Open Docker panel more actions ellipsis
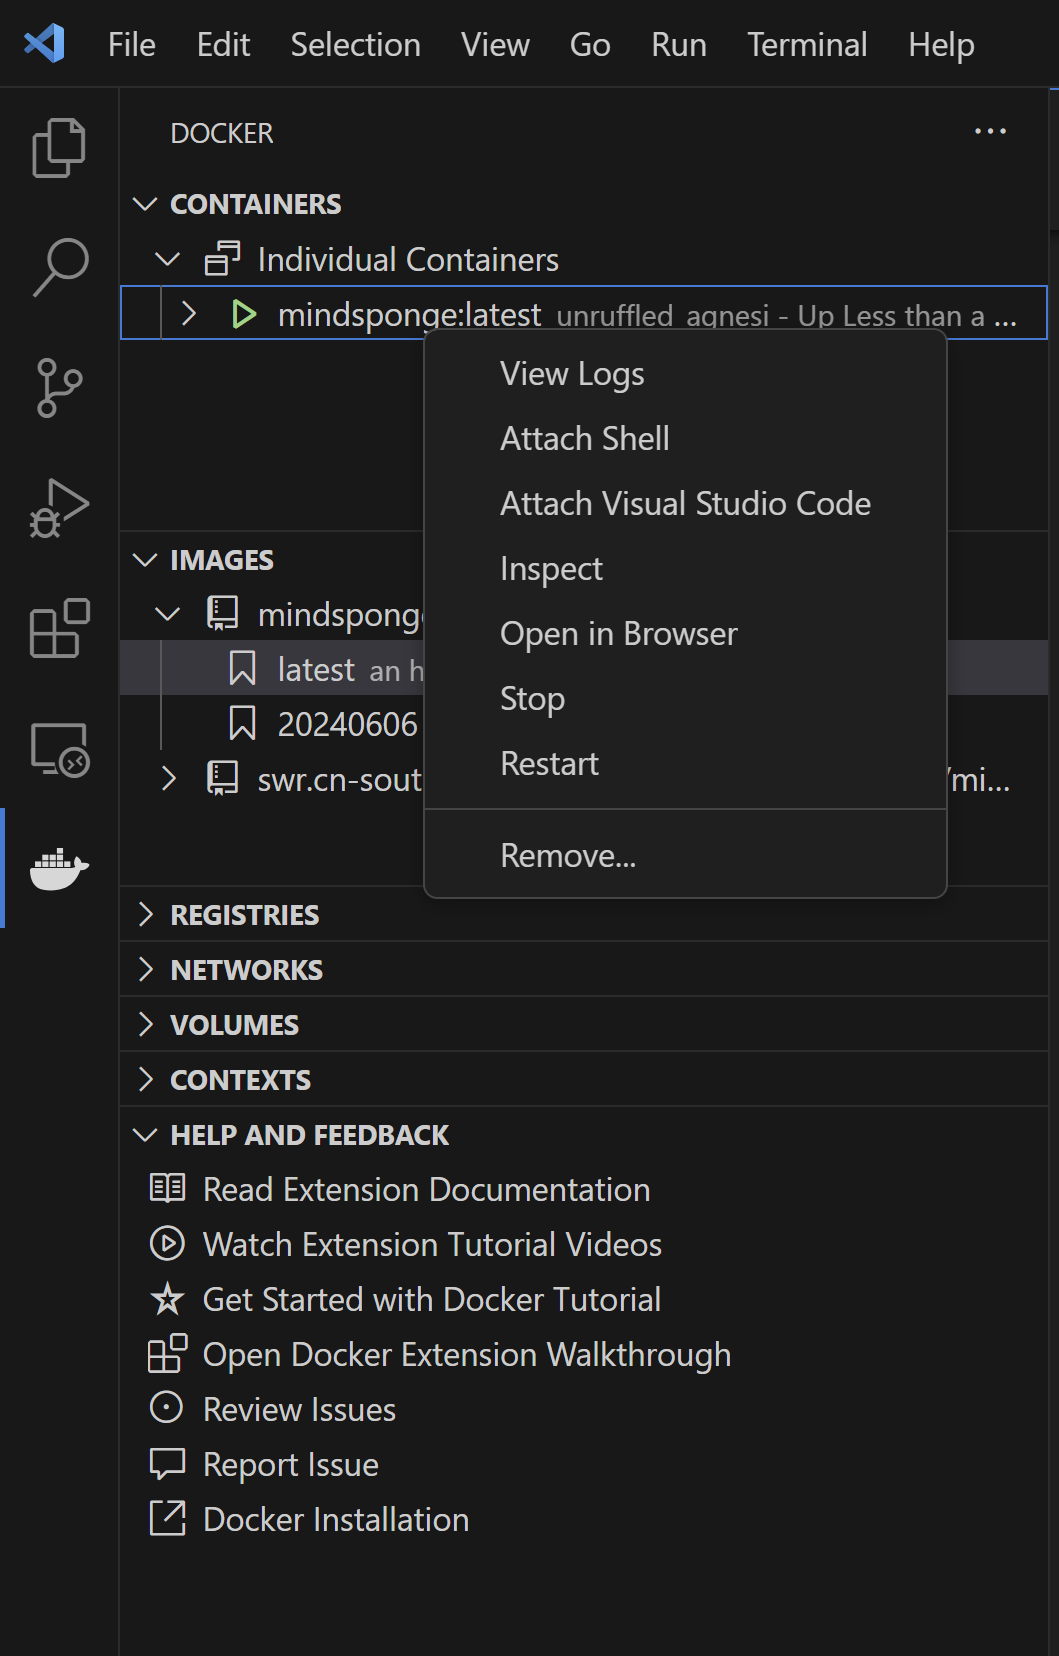Viewport: 1059px width, 1656px height. point(990,132)
